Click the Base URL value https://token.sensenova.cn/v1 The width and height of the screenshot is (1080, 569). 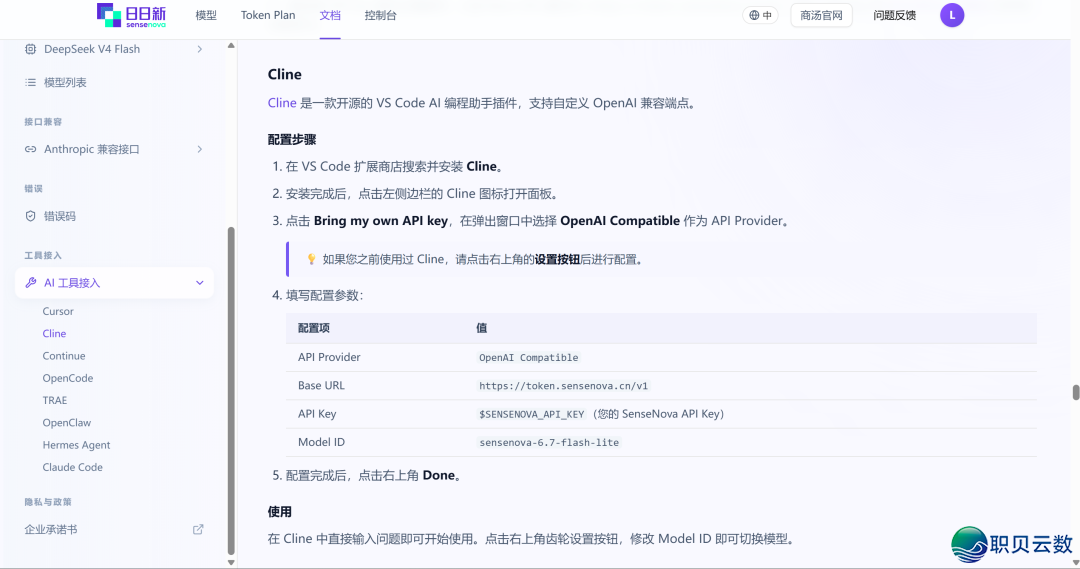coord(563,386)
